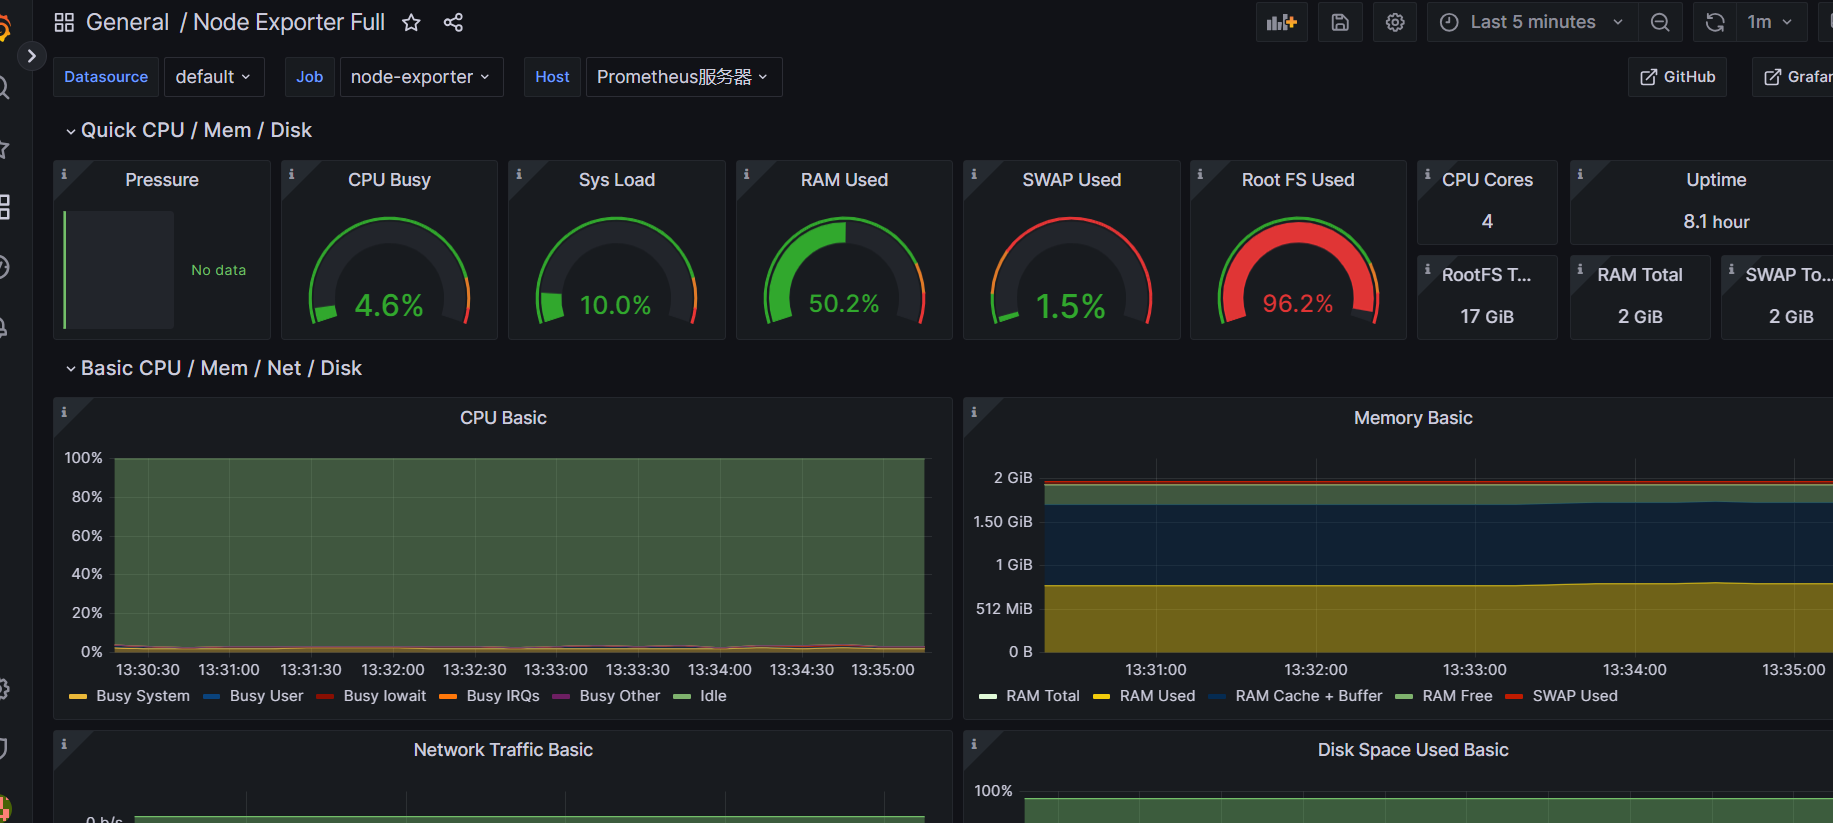Toggle RAM Used series in Memory legend
The width and height of the screenshot is (1833, 823).
point(1157,696)
